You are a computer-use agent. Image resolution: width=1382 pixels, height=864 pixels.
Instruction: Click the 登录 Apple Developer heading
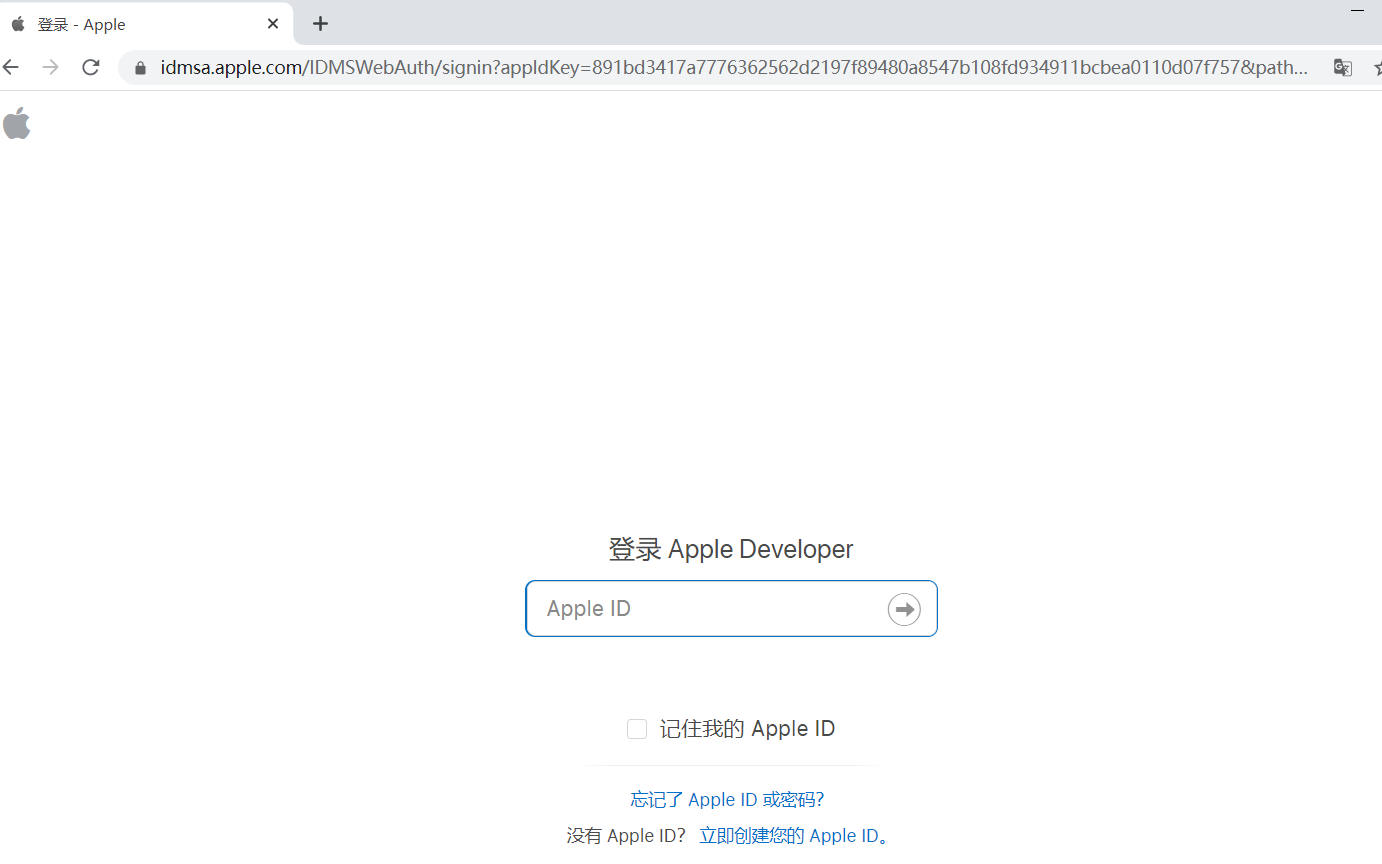click(731, 549)
